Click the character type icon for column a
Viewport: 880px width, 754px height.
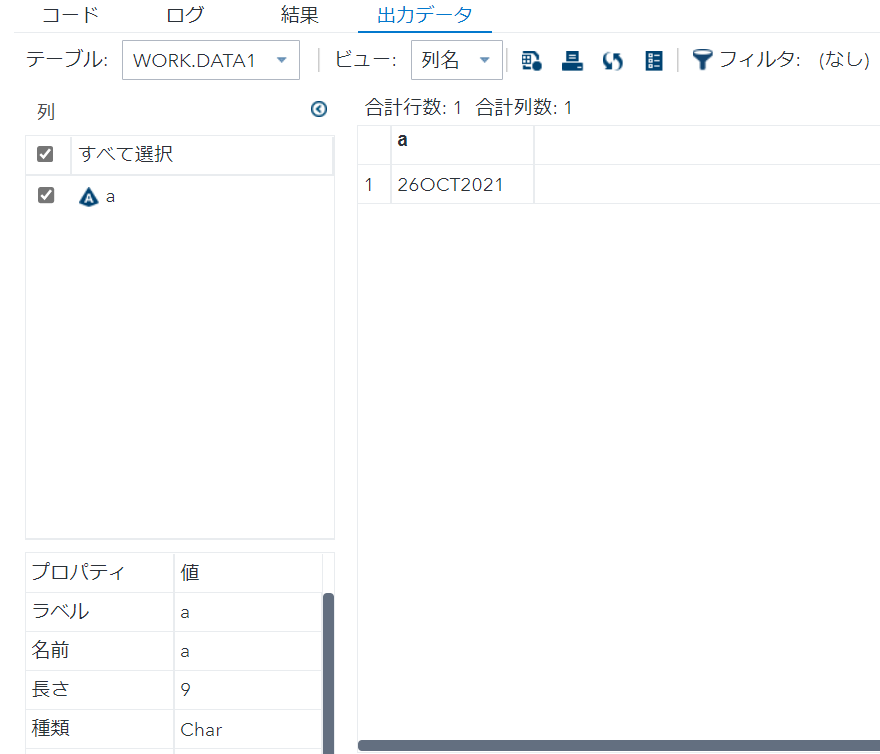point(89,197)
